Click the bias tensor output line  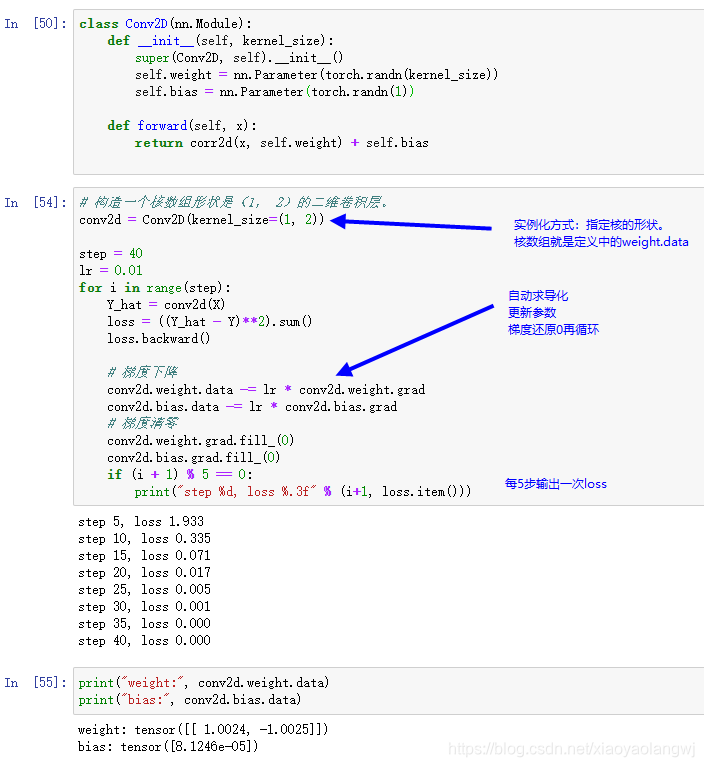[x=168, y=746]
